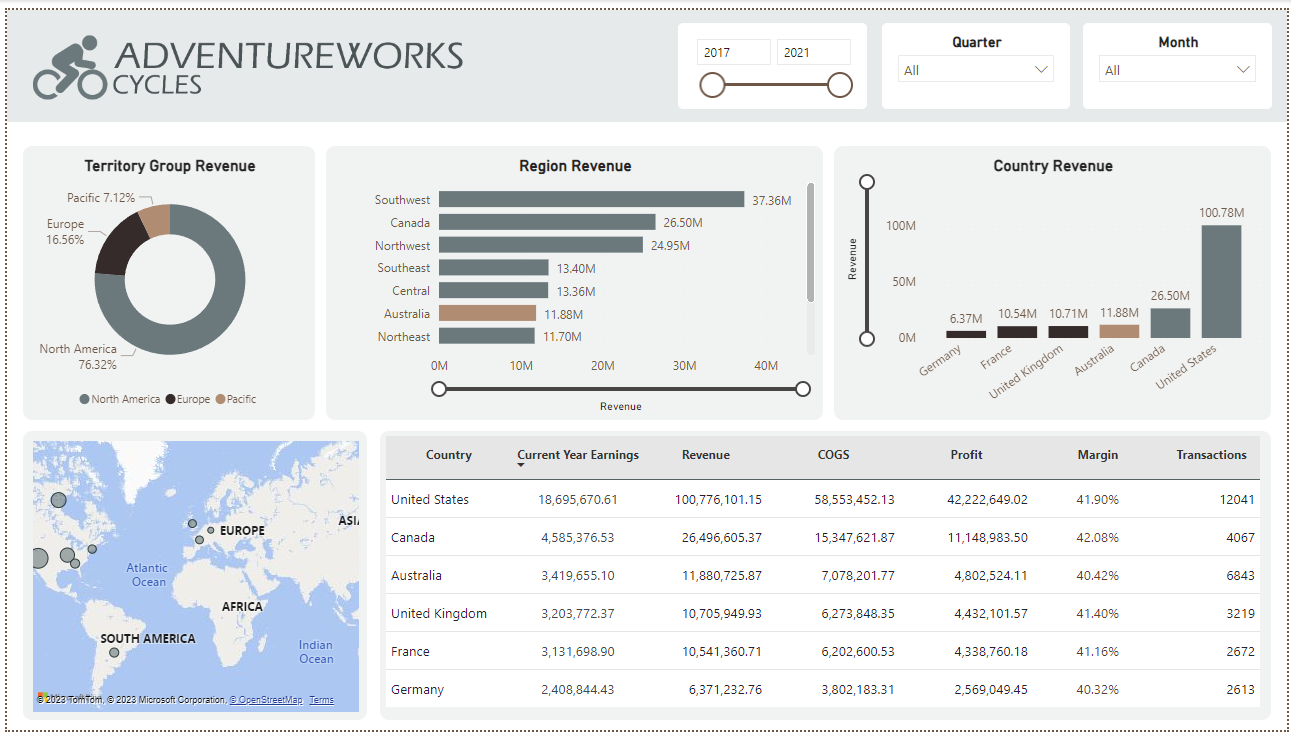Sort table by Revenue column header

706,455
